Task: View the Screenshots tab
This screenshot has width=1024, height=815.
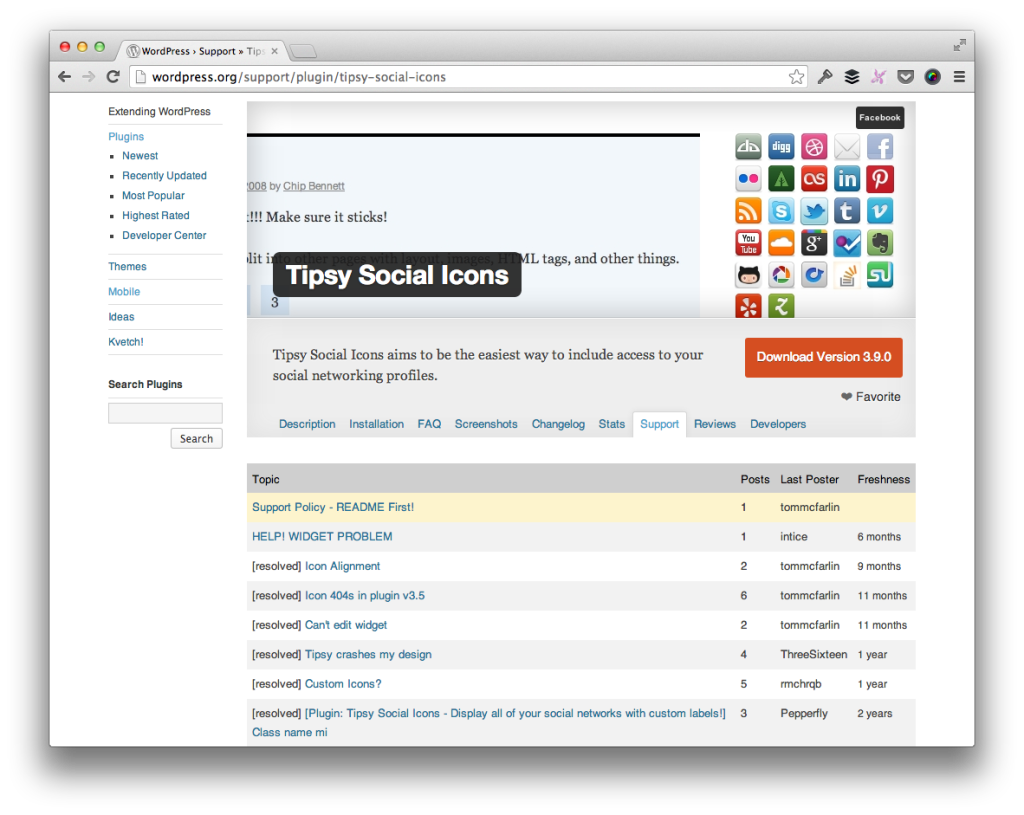Action: (x=486, y=424)
